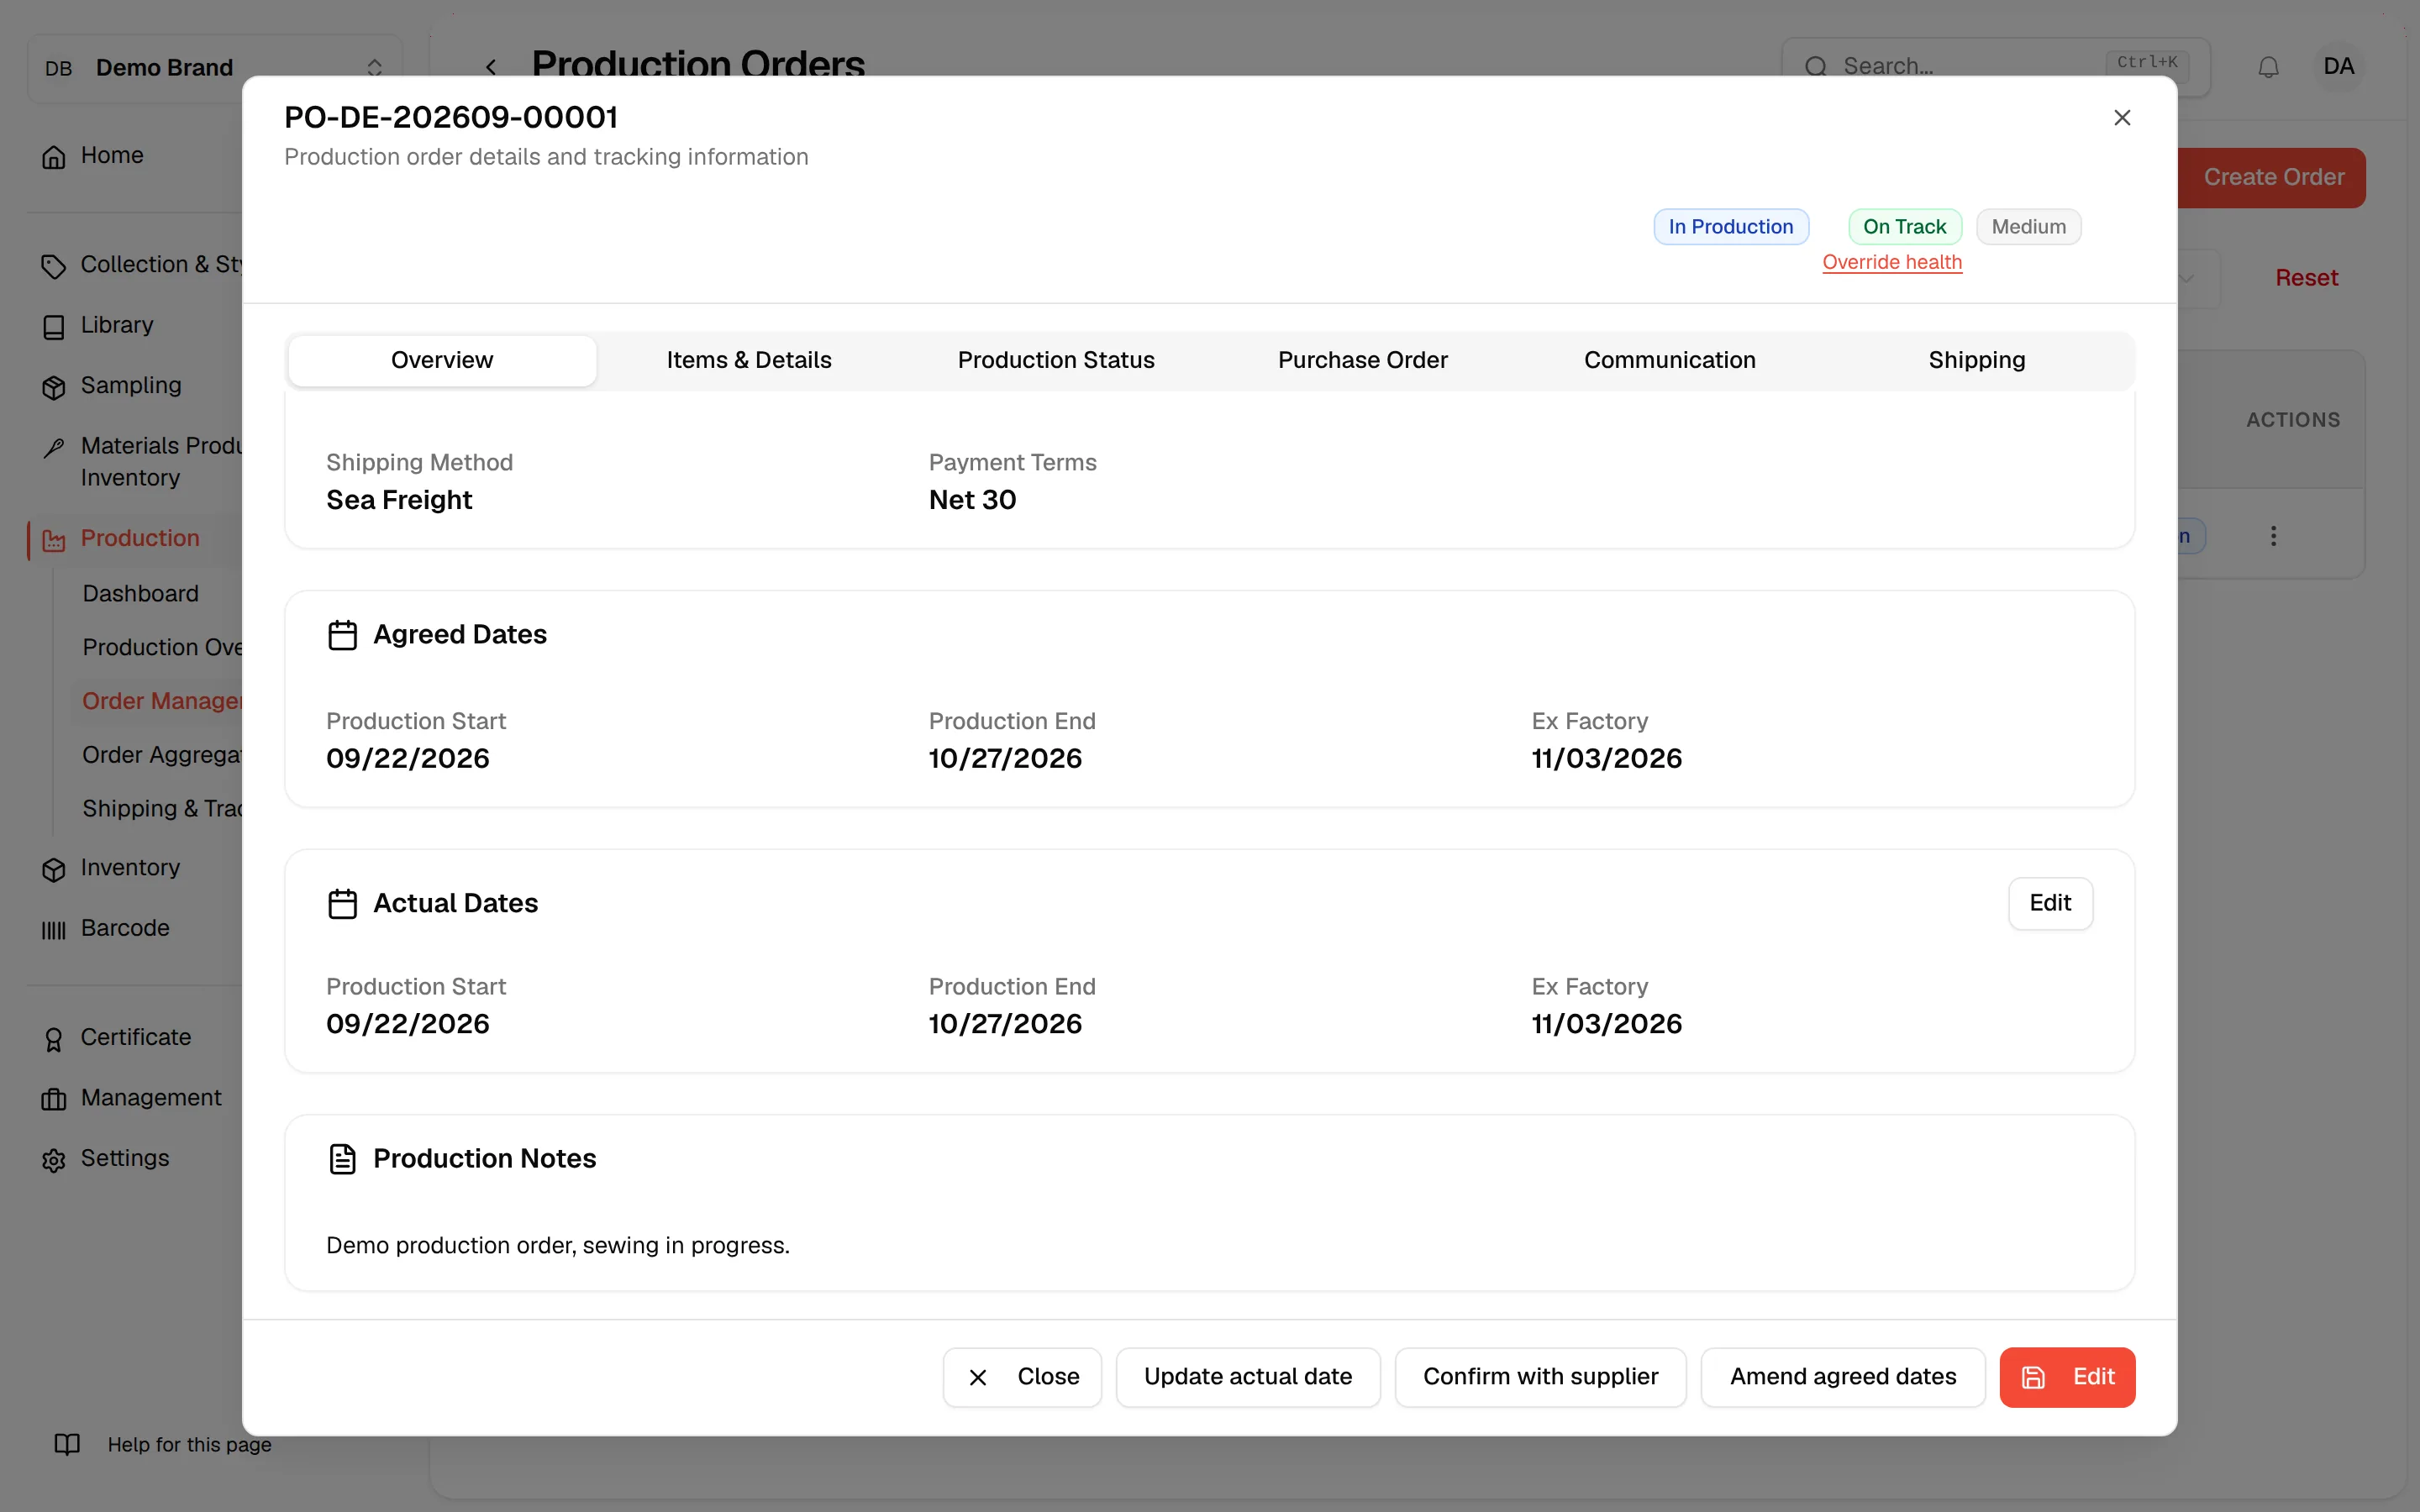2420x1512 pixels.
Task: Switch to Overview tab
Action: pos(442,360)
